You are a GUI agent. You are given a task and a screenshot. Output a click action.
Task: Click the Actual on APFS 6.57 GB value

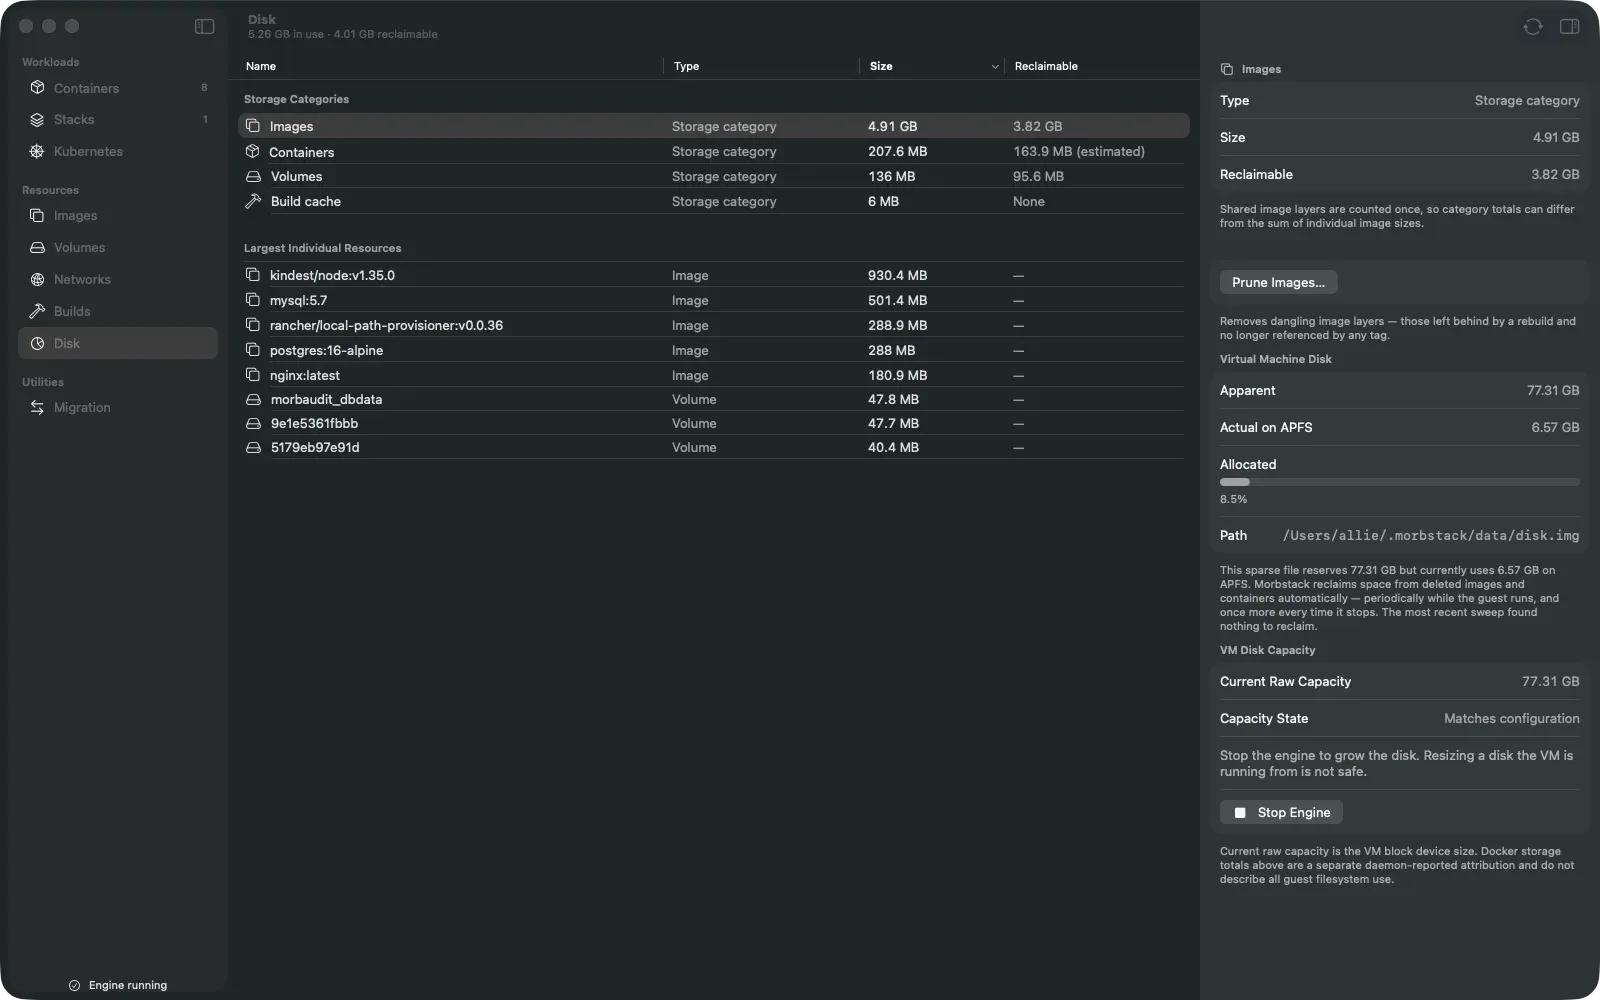pyautogui.click(x=1555, y=427)
